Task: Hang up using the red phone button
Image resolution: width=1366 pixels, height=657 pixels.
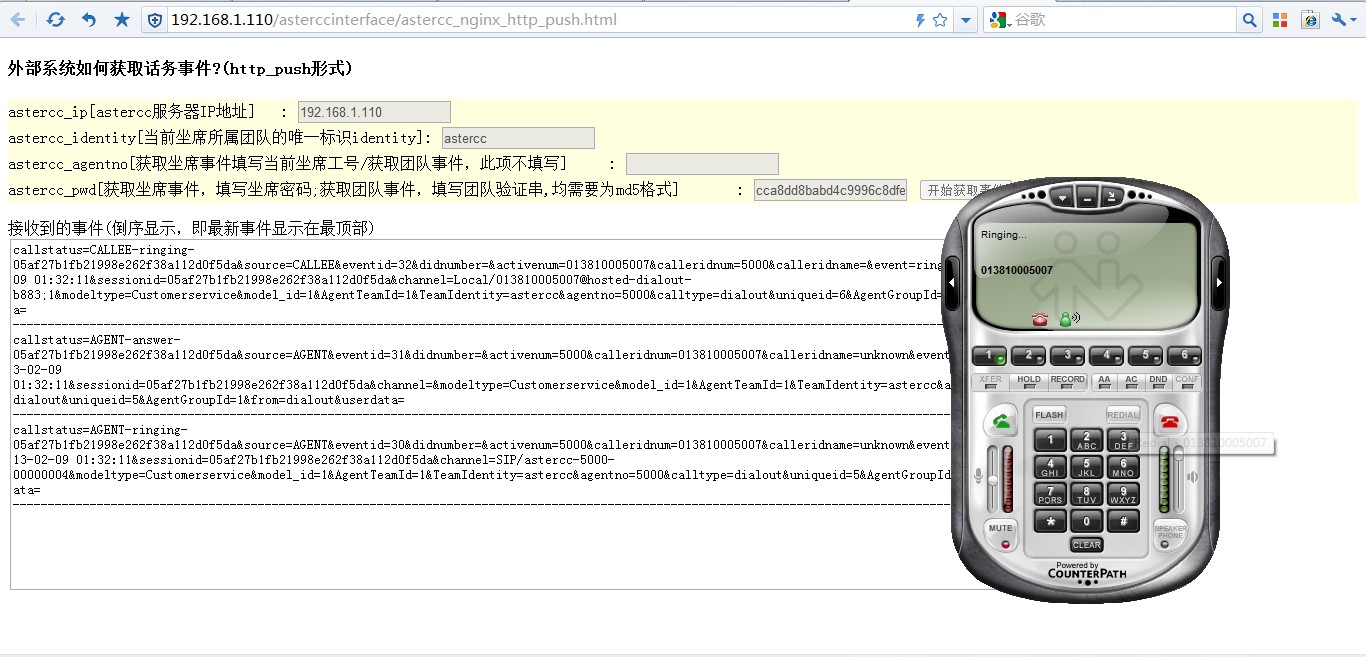Action: click(x=1168, y=421)
